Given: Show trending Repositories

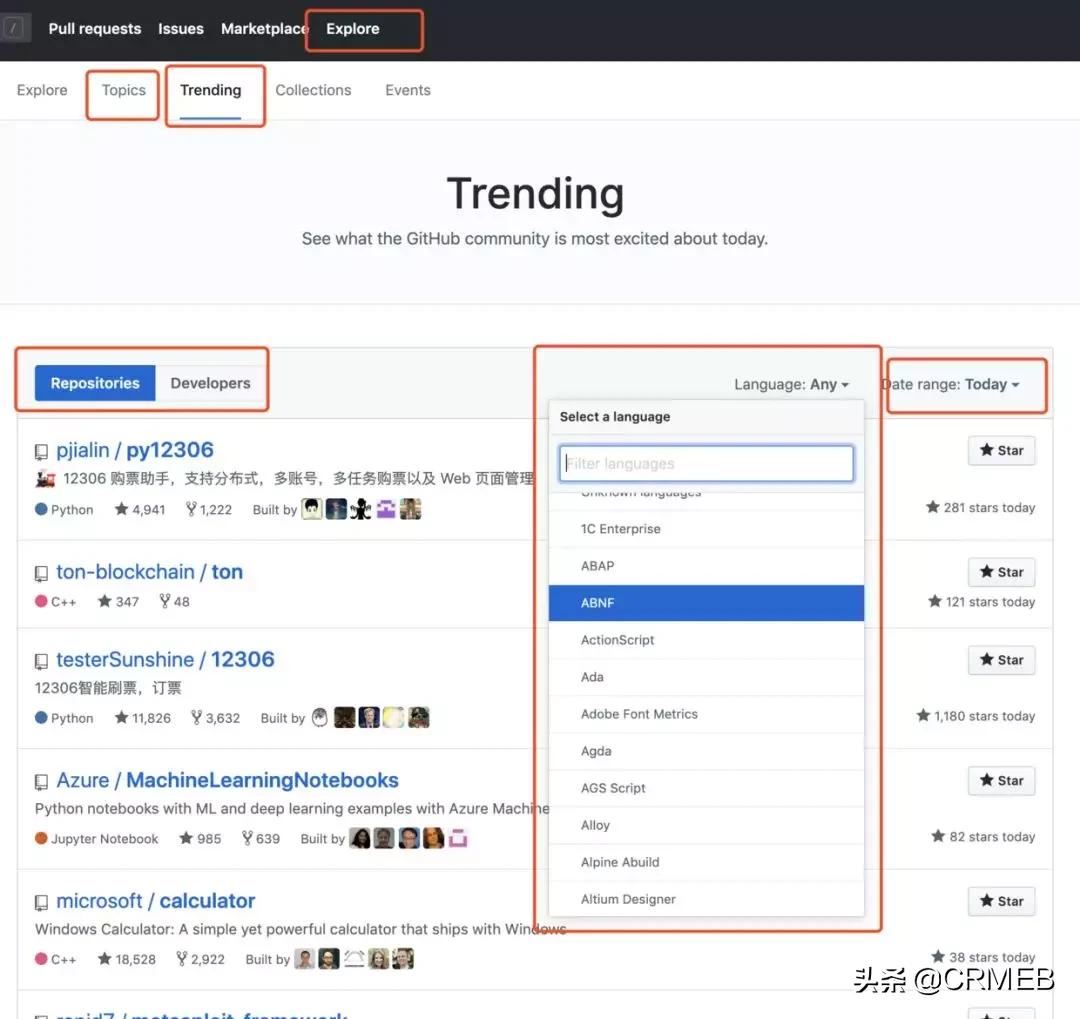Looking at the screenshot, I should coord(95,383).
